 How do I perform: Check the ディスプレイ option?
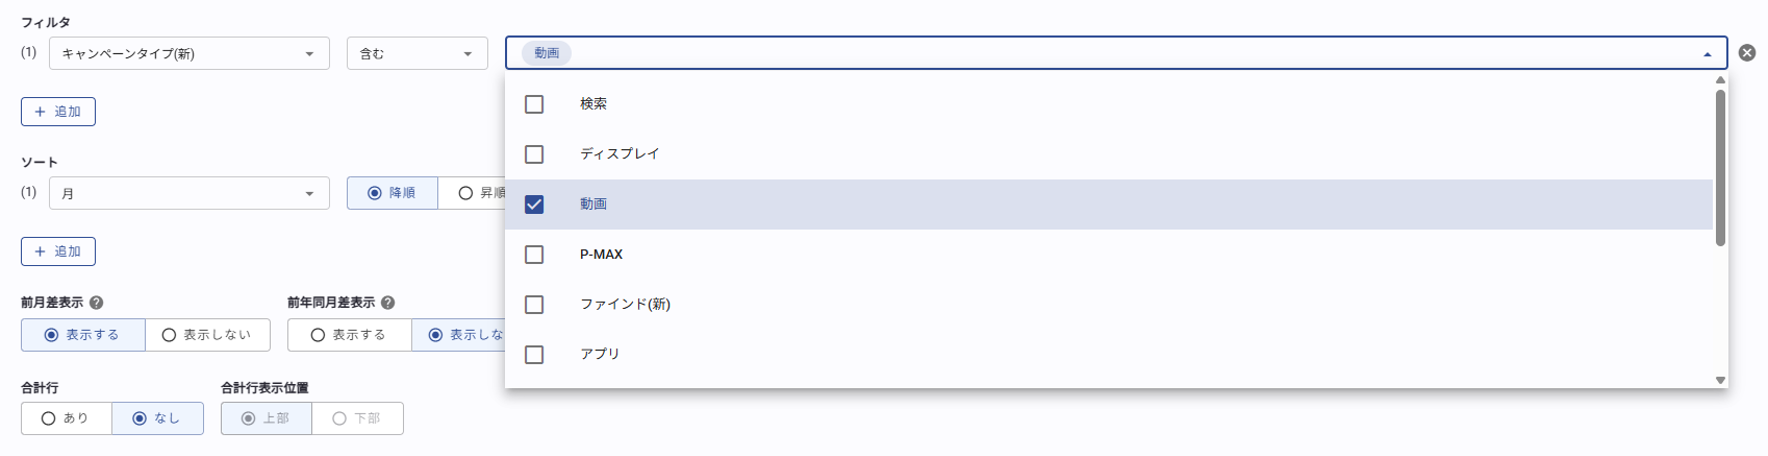(534, 154)
